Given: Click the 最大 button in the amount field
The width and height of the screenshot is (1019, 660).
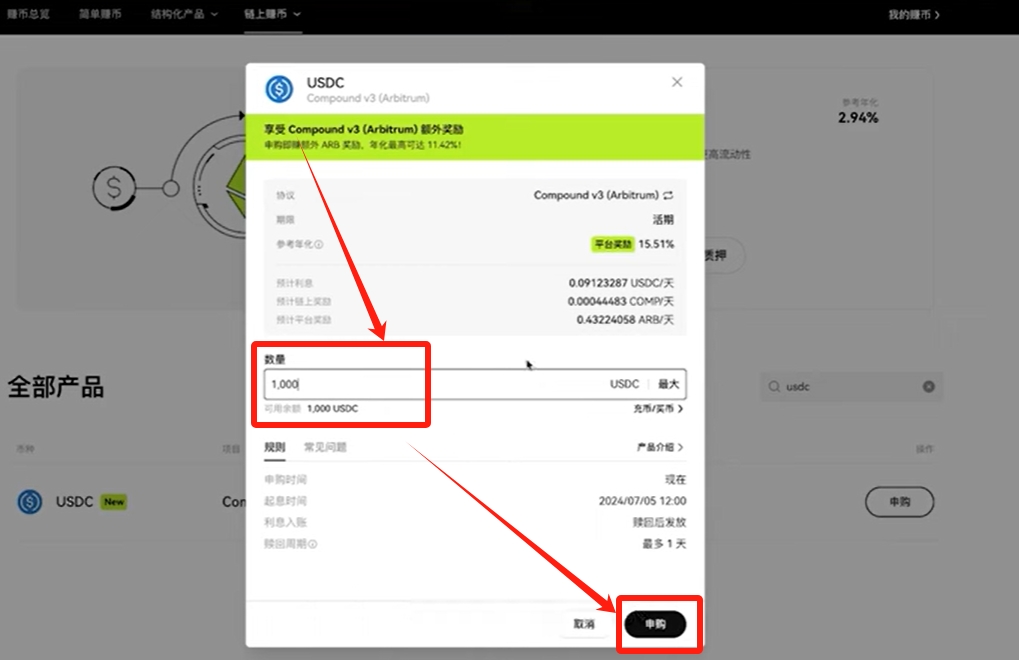Looking at the screenshot, I should tap(669, 384).
